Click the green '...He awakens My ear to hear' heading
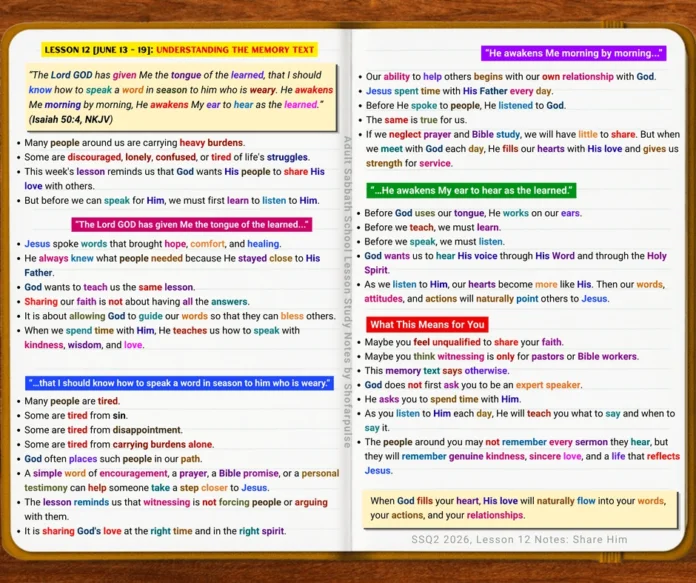 pyautogui.click(x=471, y=190)
